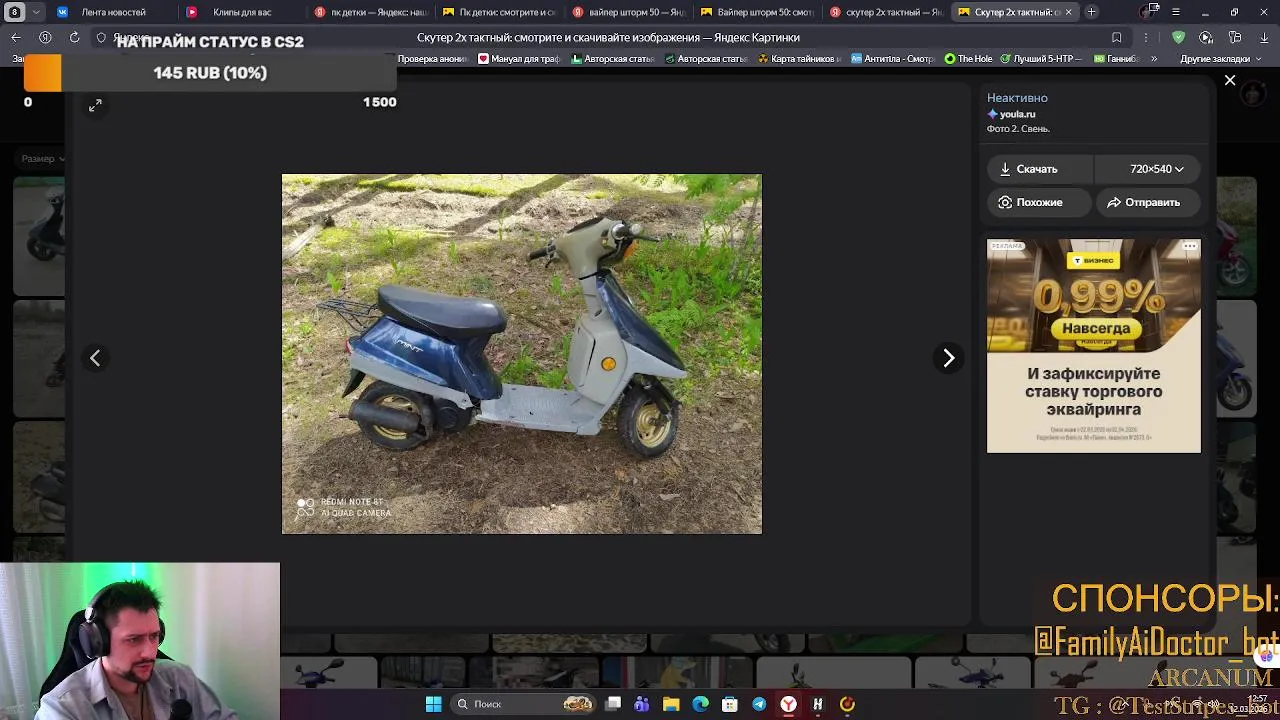Click the Т-Бизнес advertisement banner
Screen dimensions: 1280x720
pos(1094,346)
